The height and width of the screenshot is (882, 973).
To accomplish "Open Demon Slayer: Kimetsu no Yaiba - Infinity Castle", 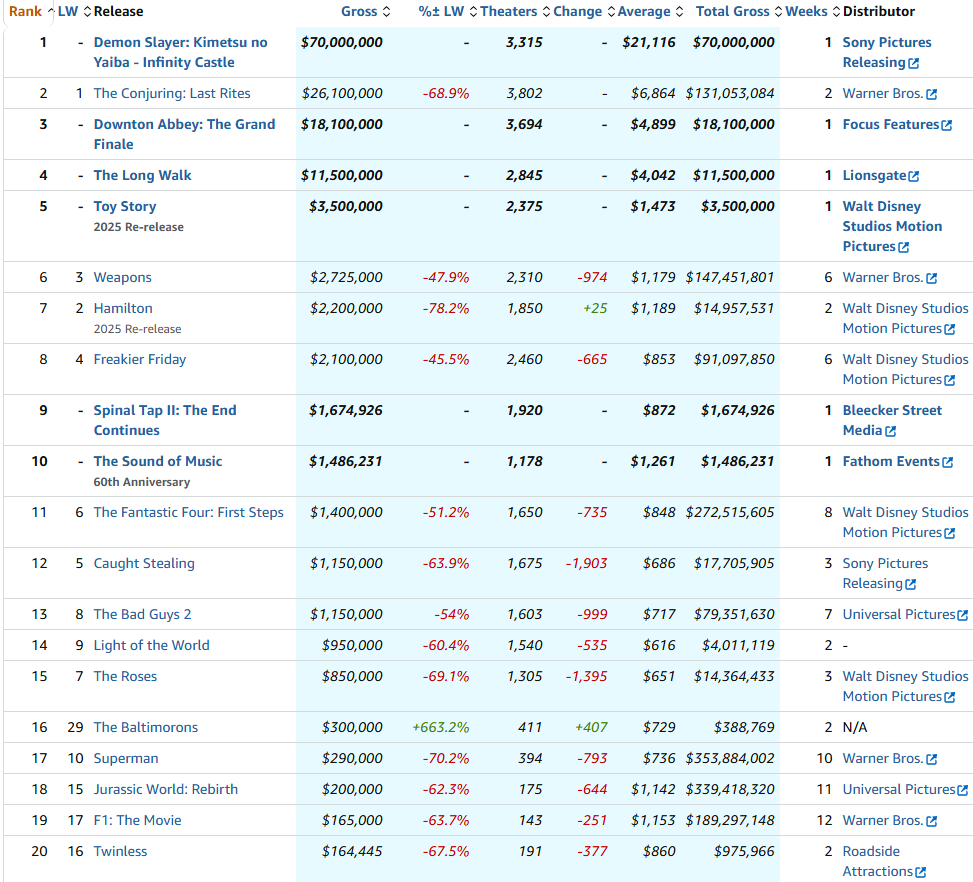I will coord(181,52).
